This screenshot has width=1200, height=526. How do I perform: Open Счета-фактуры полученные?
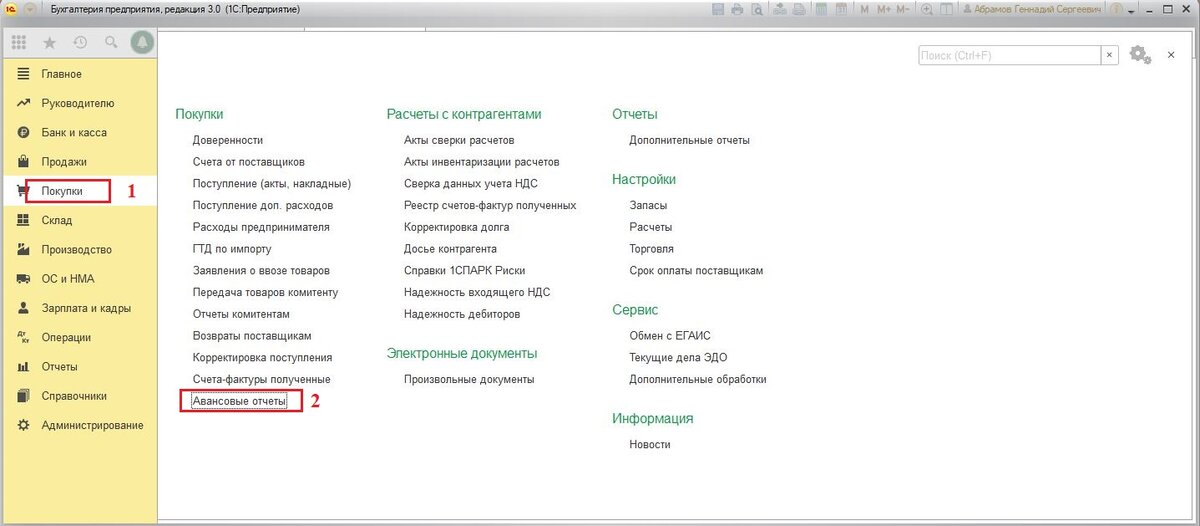click(261, 379)
